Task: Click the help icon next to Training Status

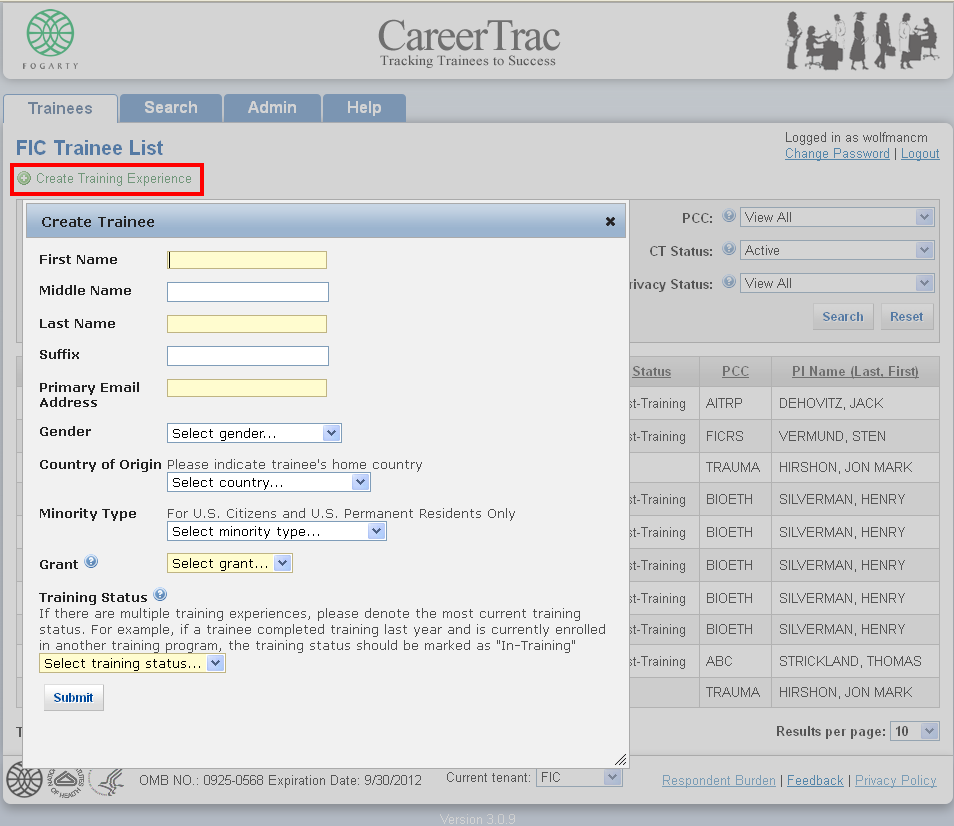Action: click(x=160, y=595)
